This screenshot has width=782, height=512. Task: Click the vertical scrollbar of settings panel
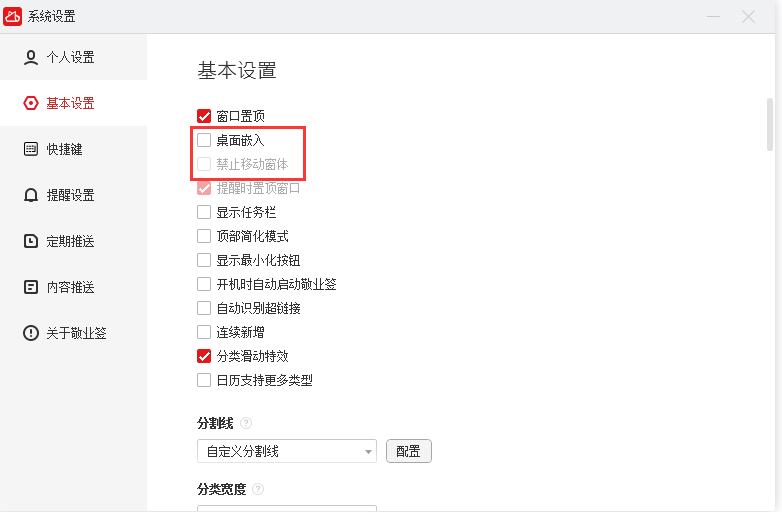(769, 125)
